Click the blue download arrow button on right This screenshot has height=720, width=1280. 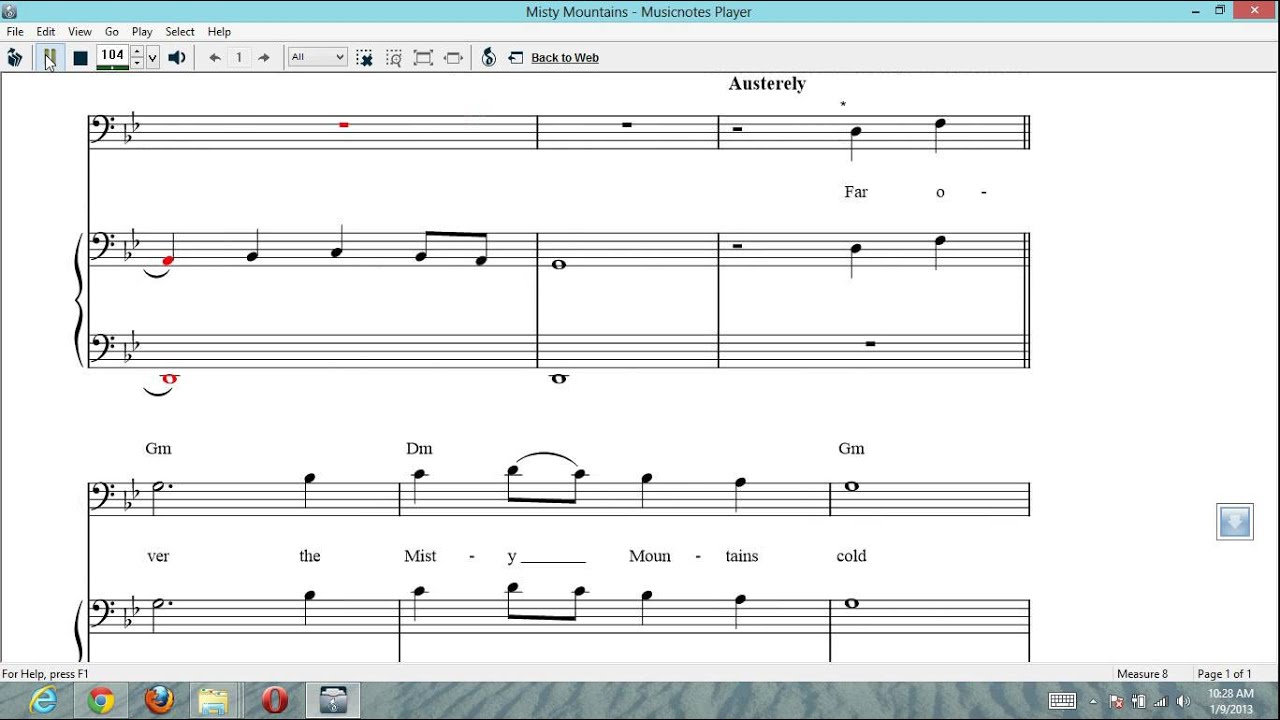[1235, 522]
